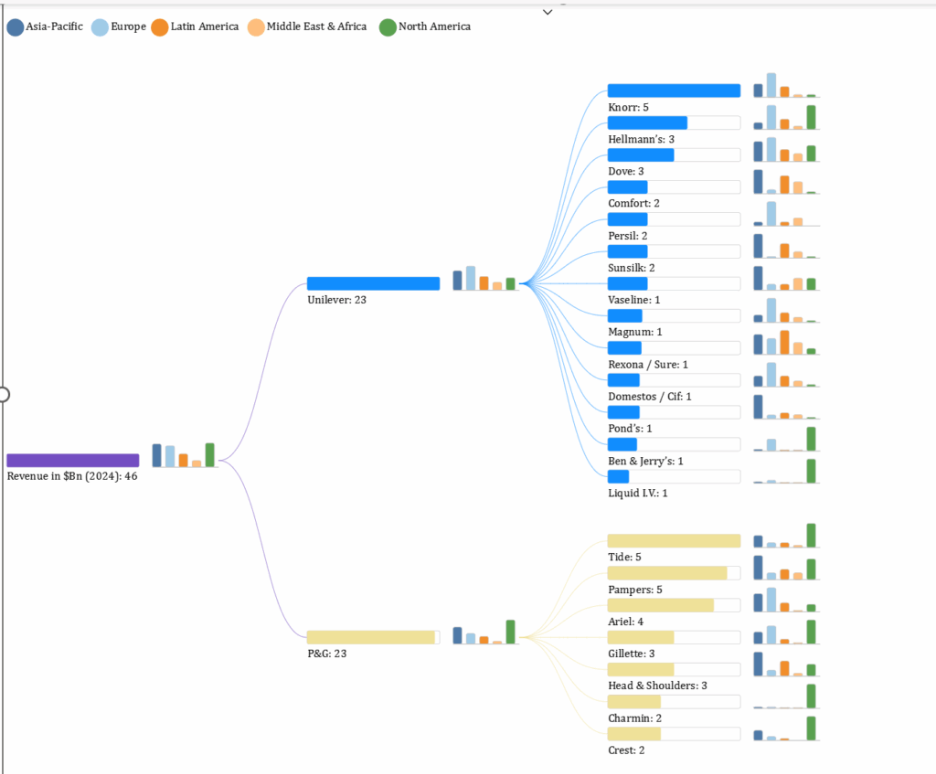Select the Ben & Jerry's brand bar
Image resolution: width=936 pixels, height=774 pixels.
pos(622,445)
